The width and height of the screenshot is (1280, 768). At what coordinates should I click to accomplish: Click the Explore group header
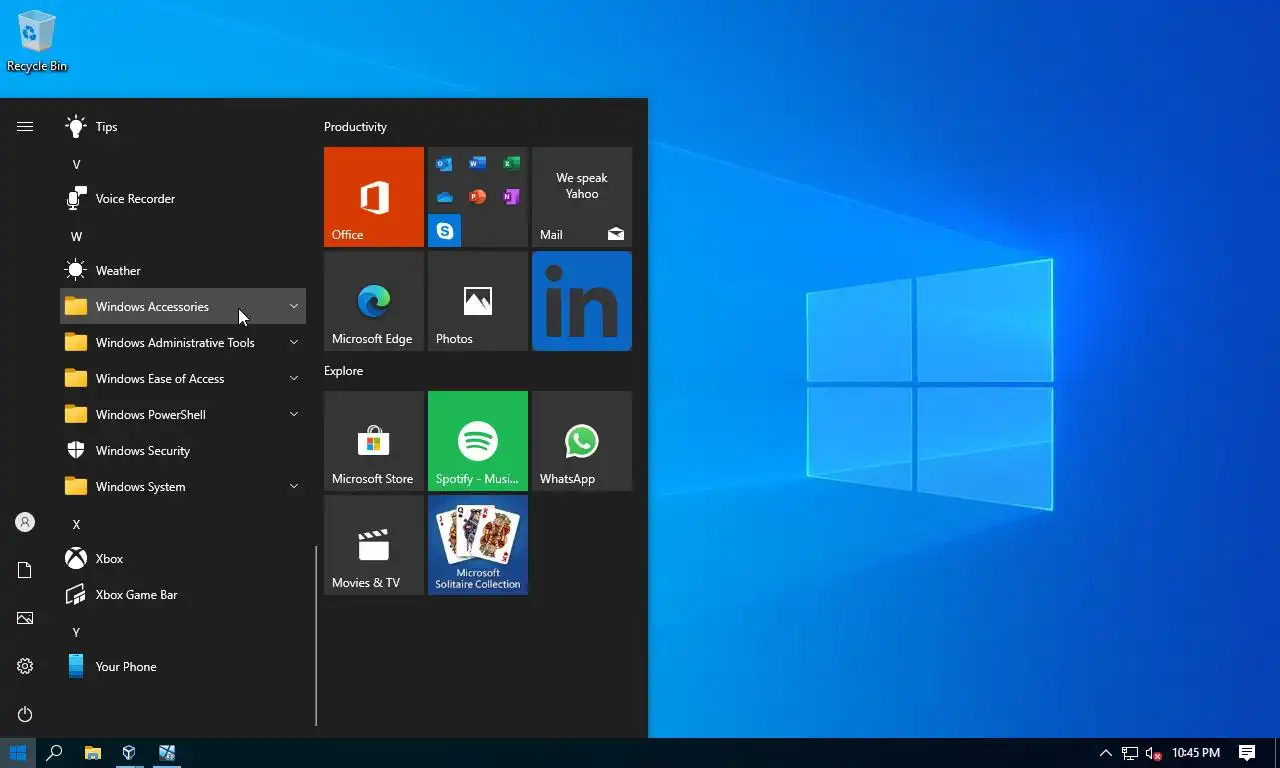(343, 371)
